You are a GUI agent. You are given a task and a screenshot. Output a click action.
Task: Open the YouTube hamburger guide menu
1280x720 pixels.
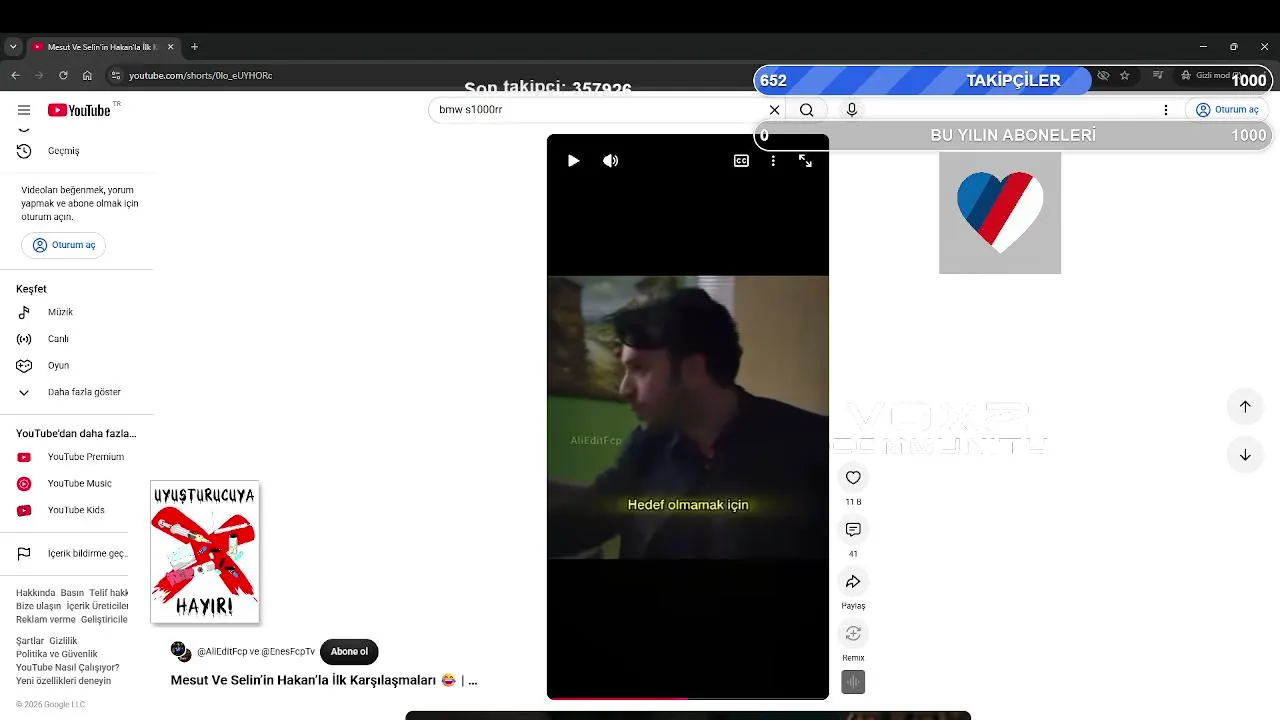[x=24, y=110]
